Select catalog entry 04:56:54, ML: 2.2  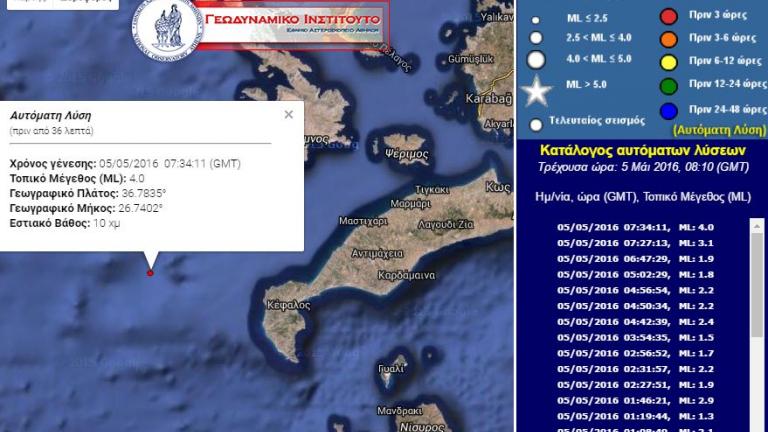coord(635,290)
